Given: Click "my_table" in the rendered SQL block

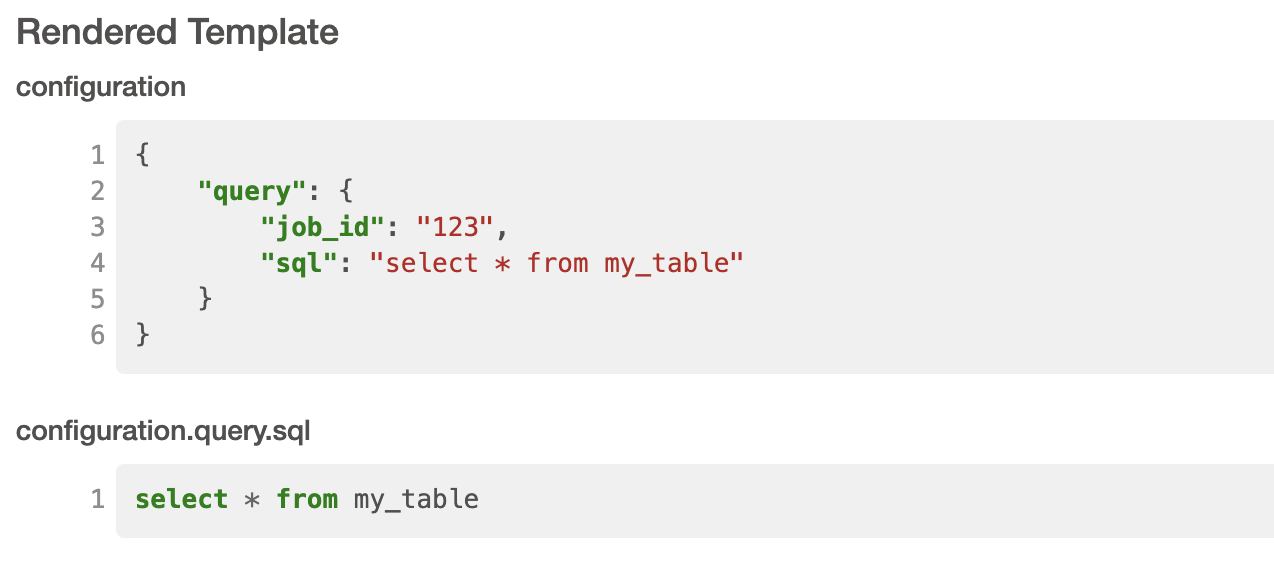Looking at the screenshot, I should [416, 499].
